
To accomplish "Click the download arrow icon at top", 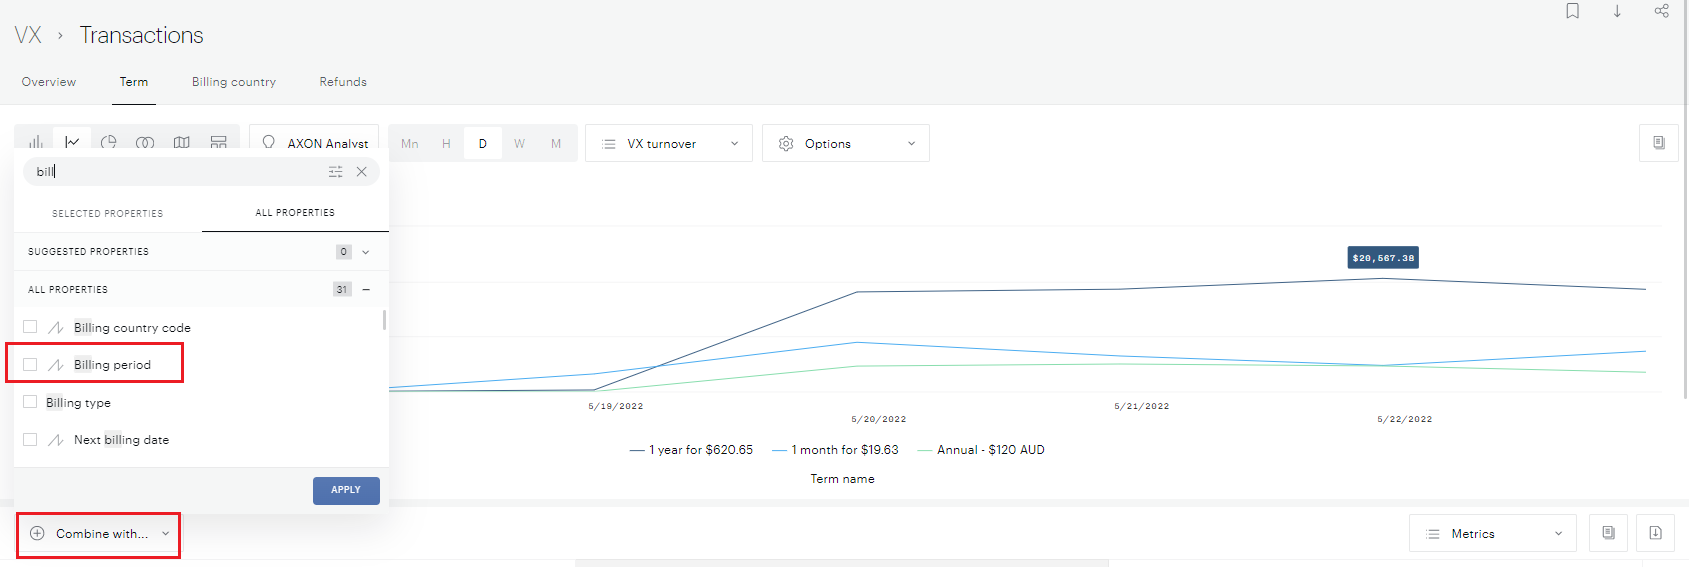I will click(1617, 11).
